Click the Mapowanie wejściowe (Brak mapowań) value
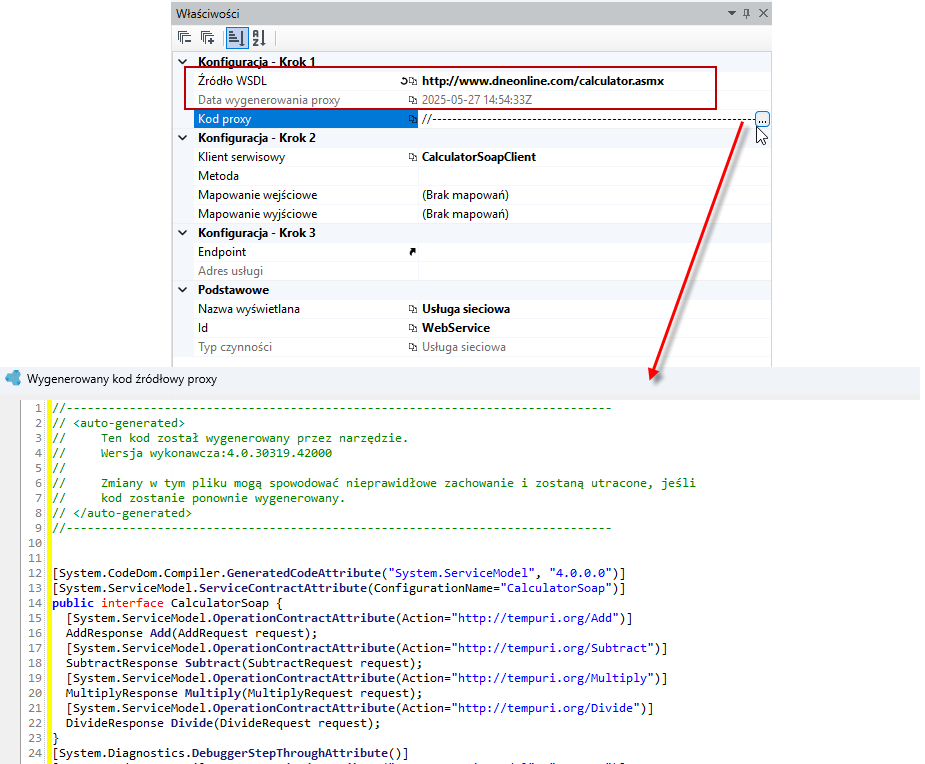Screen dimensions: 925x764 click(465, 195)
